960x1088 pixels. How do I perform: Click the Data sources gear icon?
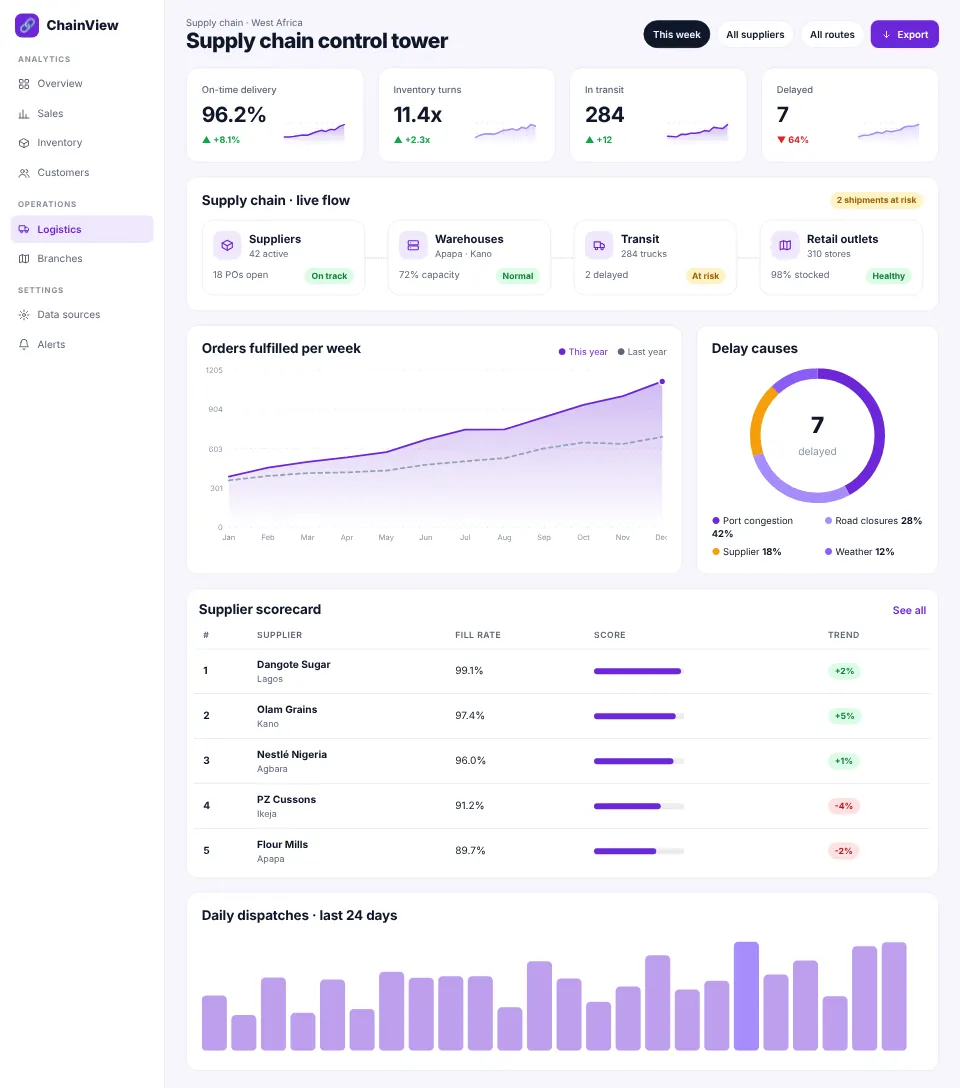tap(24, 315)
